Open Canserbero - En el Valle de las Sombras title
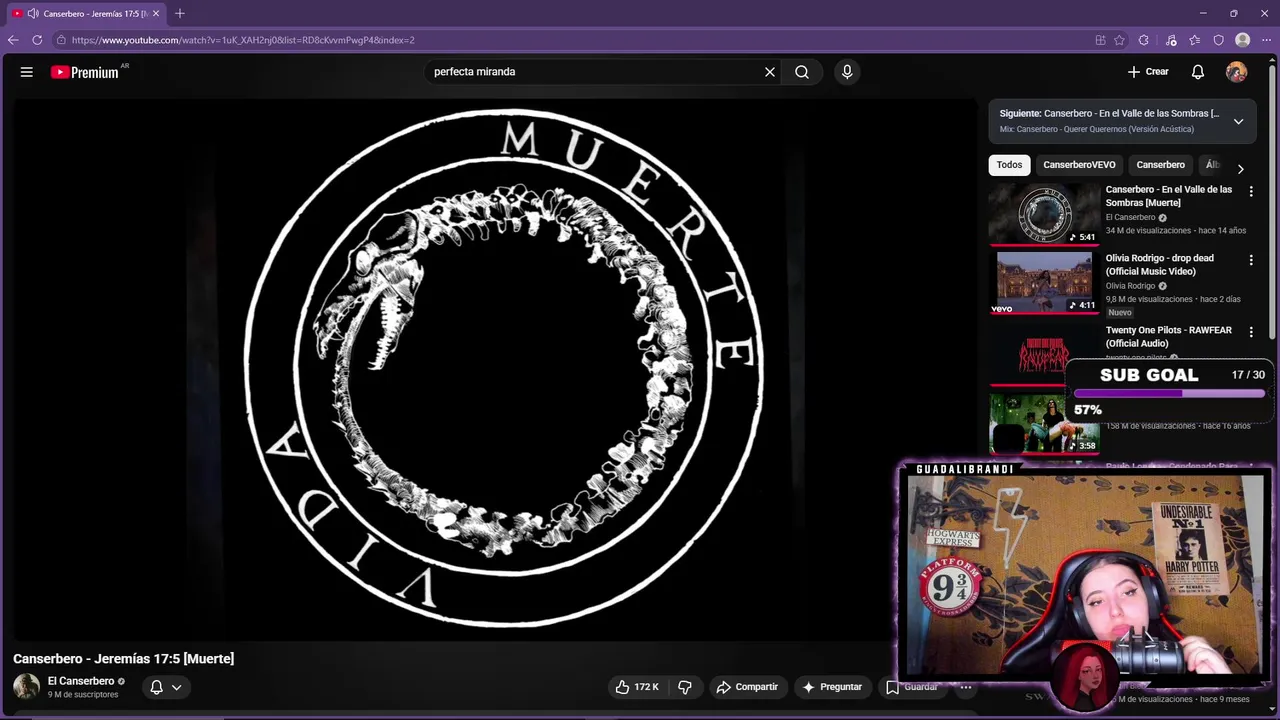 pos(1169,196)
